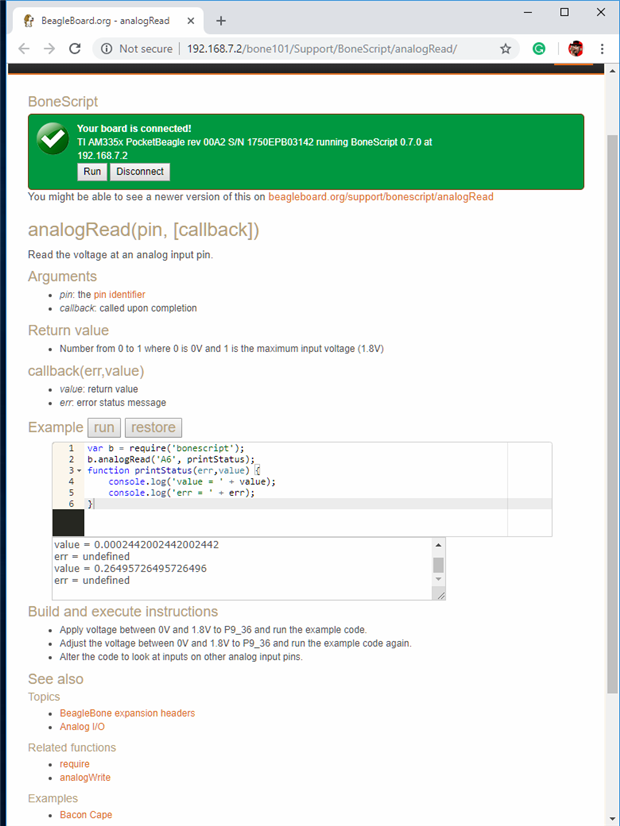
Task: Click the green connected checkmark icon
Action: click(x=53, y=139)
